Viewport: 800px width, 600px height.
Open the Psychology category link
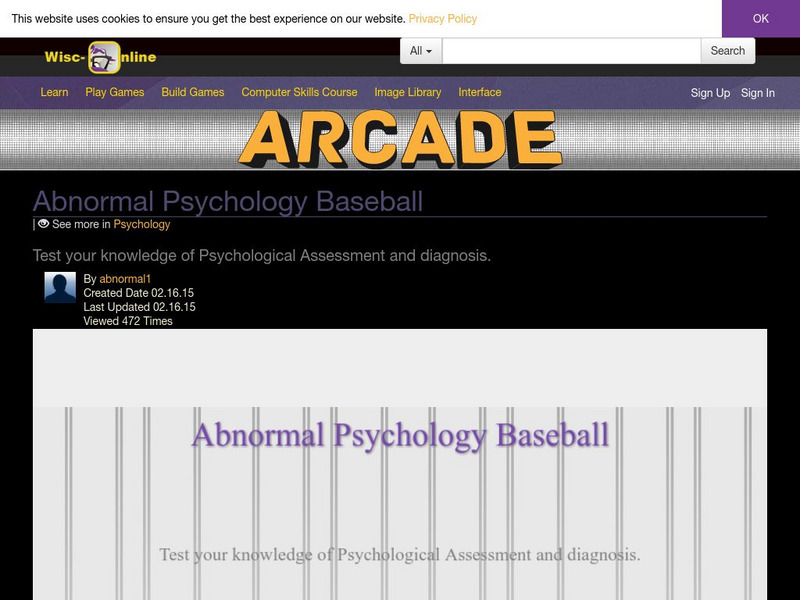[143, 225]
